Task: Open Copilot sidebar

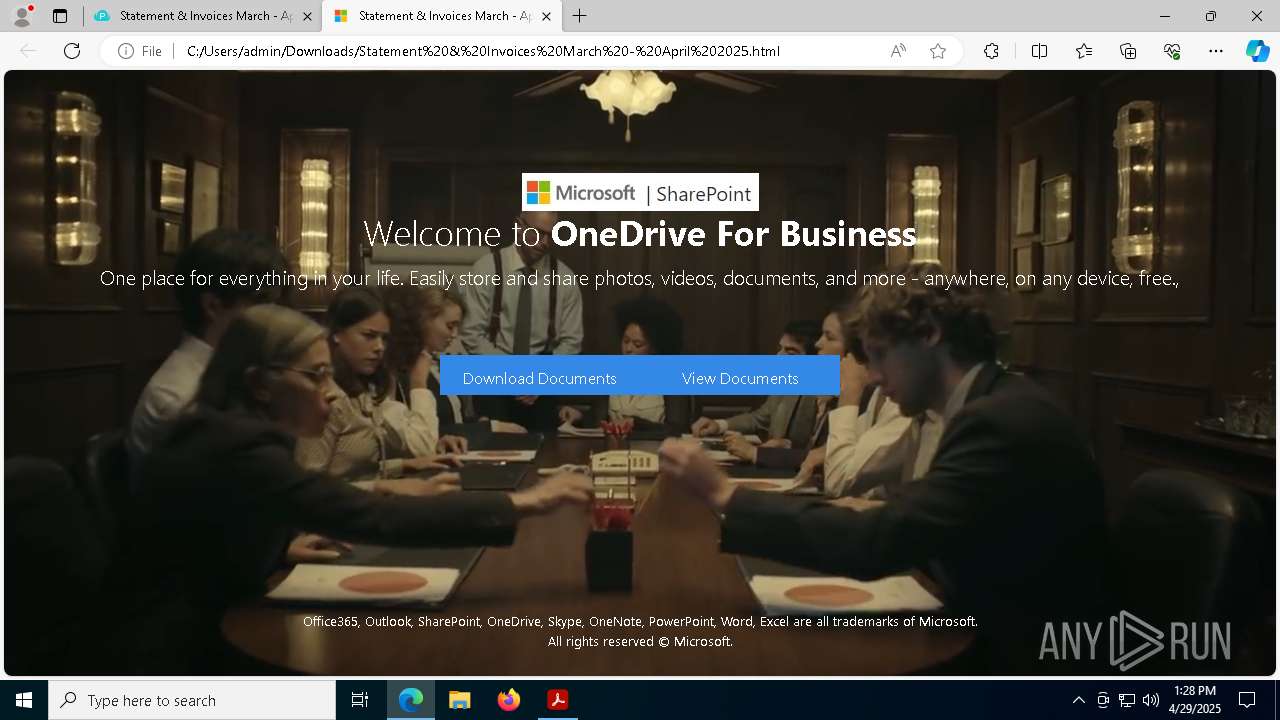Action: pyautogui.click(x=1257, y=51)
